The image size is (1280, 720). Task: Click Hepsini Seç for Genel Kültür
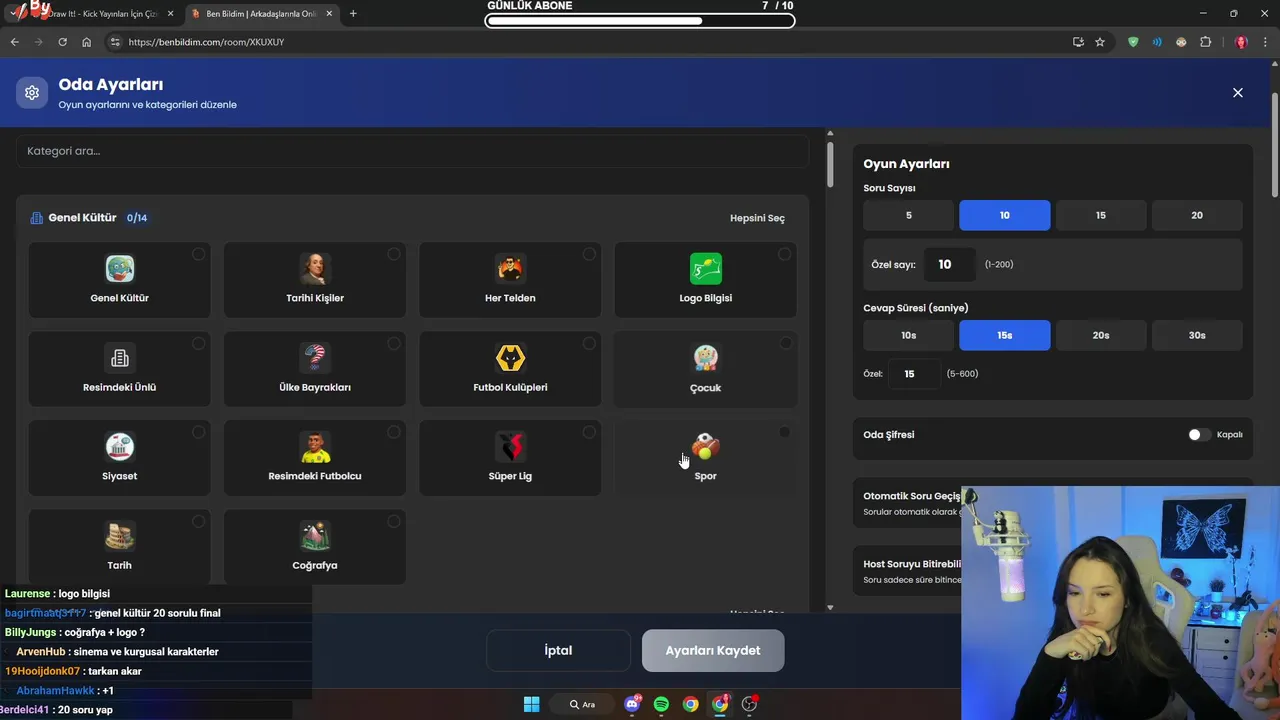(757, 218)
